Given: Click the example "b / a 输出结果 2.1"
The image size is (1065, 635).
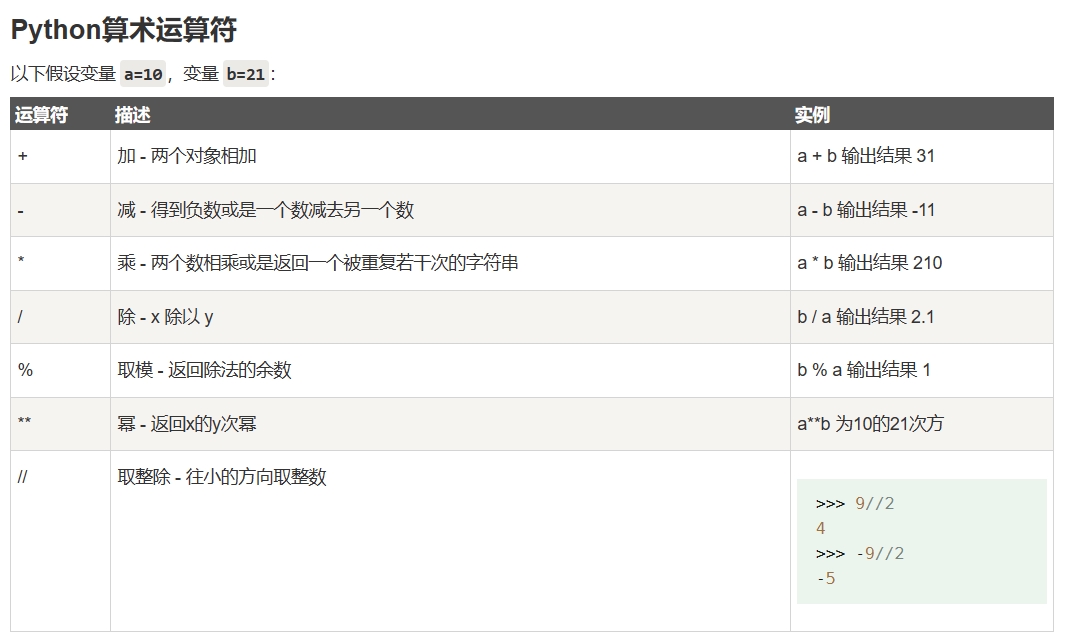Looking at the screenshot, I should [x=866, y=317].
